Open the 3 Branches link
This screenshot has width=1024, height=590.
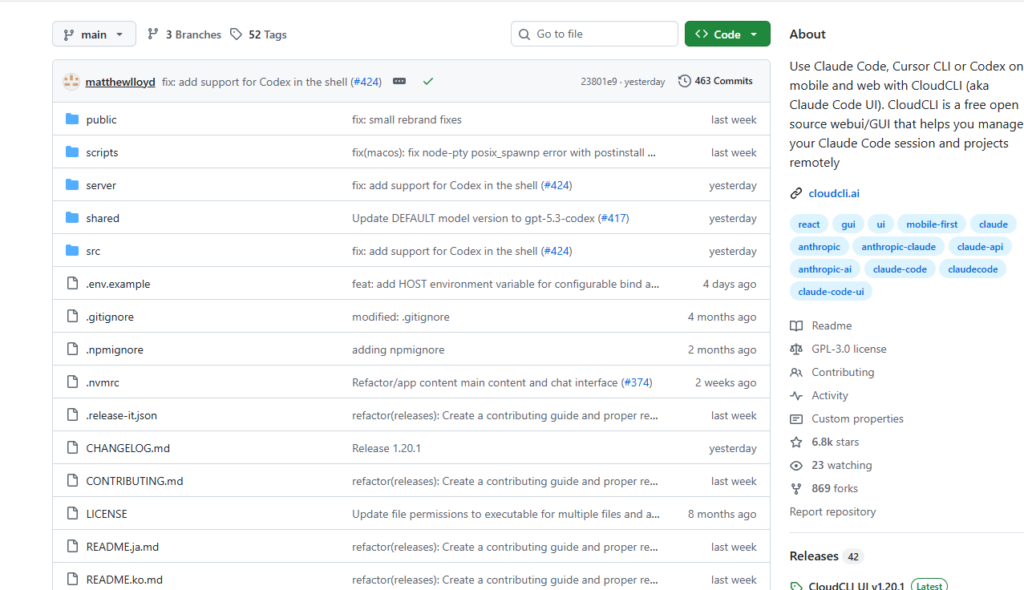[184, 34]
